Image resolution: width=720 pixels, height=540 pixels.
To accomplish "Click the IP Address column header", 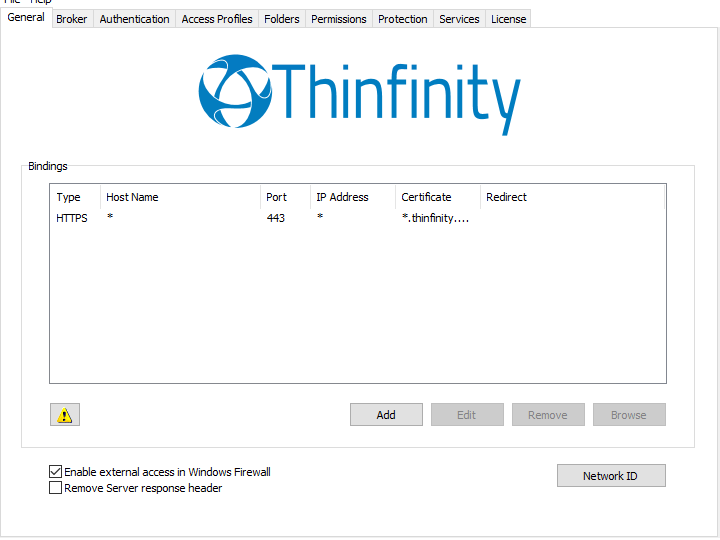I will click(353, 197).
